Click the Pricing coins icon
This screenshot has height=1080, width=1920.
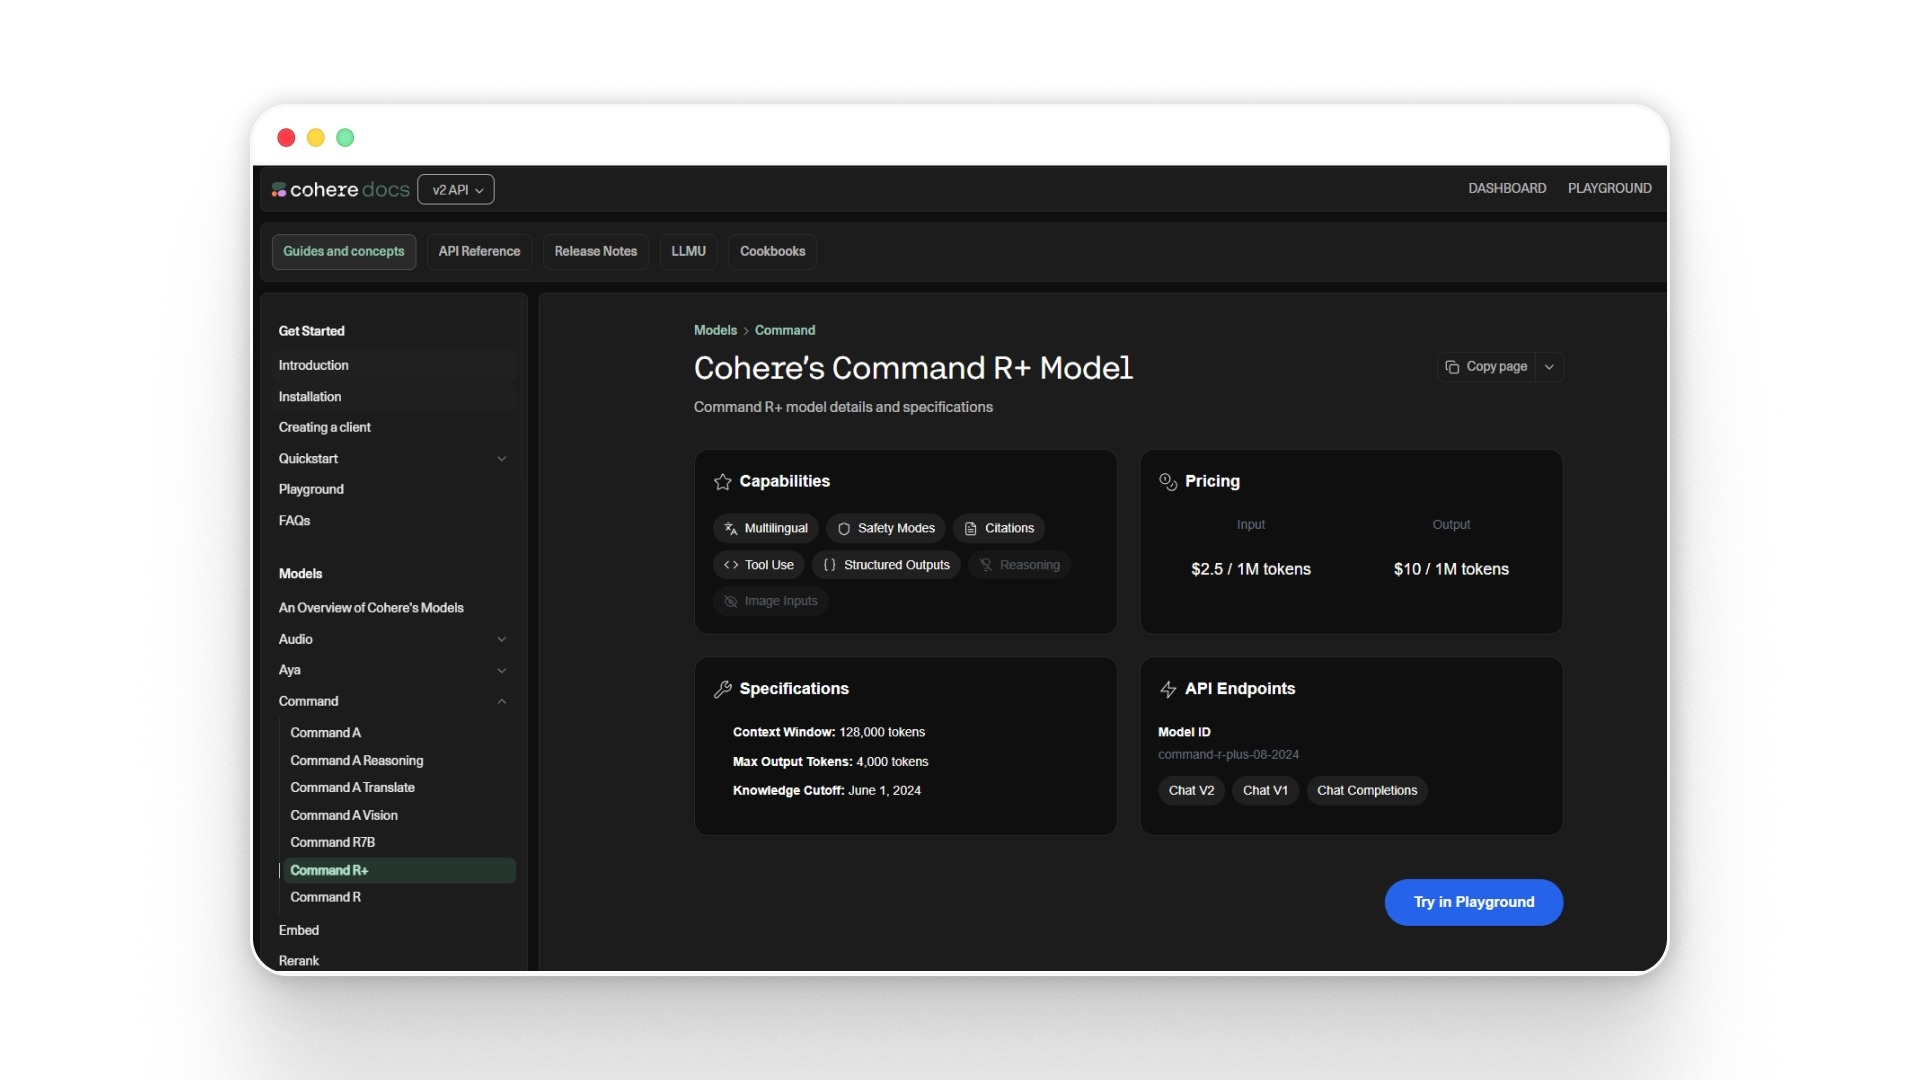tap(1168, 482)
